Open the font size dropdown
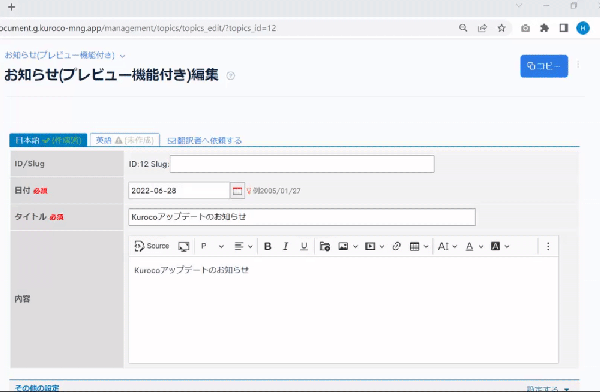The height and width of the screenshot is (392, 600). (x=447, y=246)
